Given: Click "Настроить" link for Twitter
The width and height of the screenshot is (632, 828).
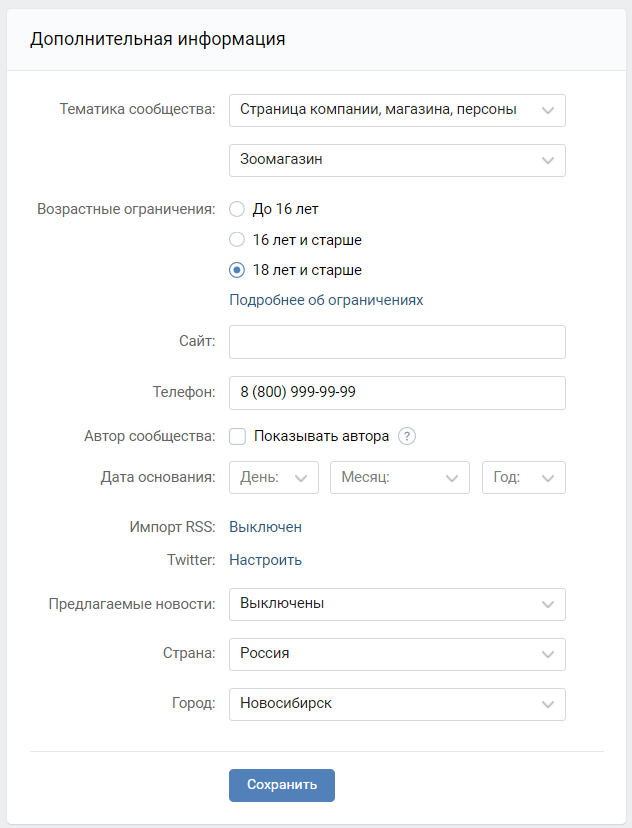Looking at the screenshot, I should (x=266, y=560).
